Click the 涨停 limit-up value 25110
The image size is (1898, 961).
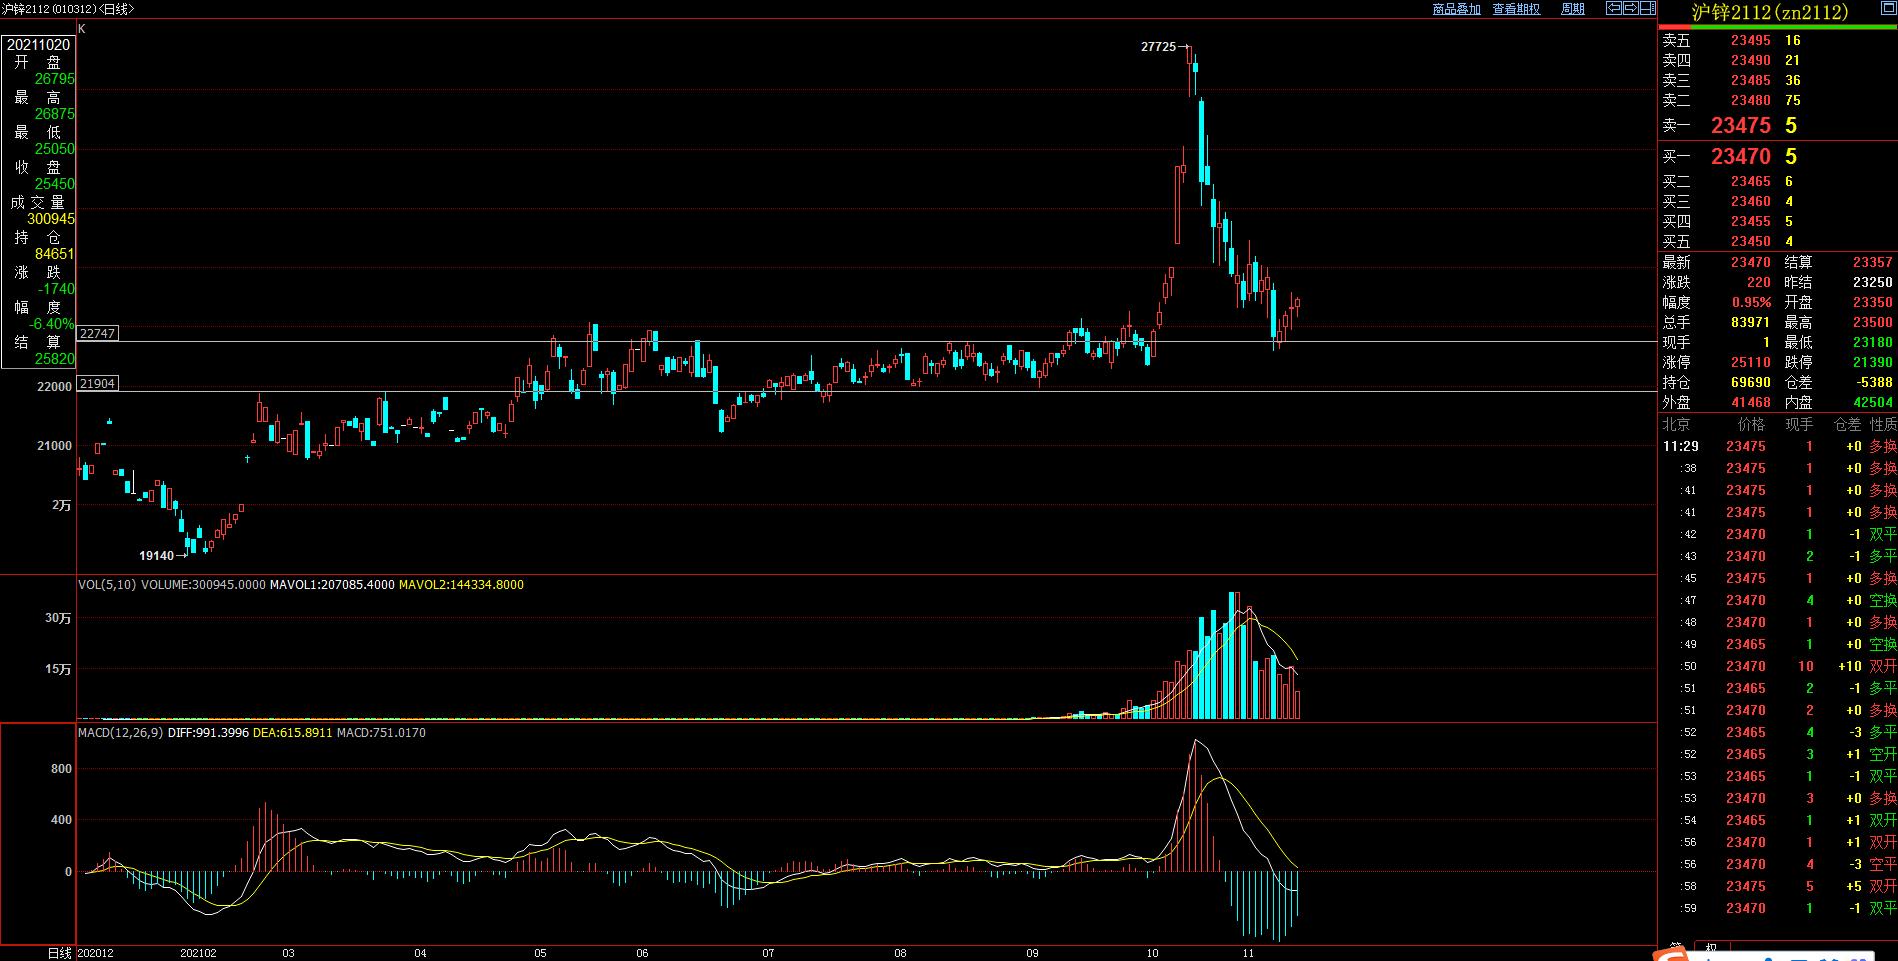point(1751,363)
